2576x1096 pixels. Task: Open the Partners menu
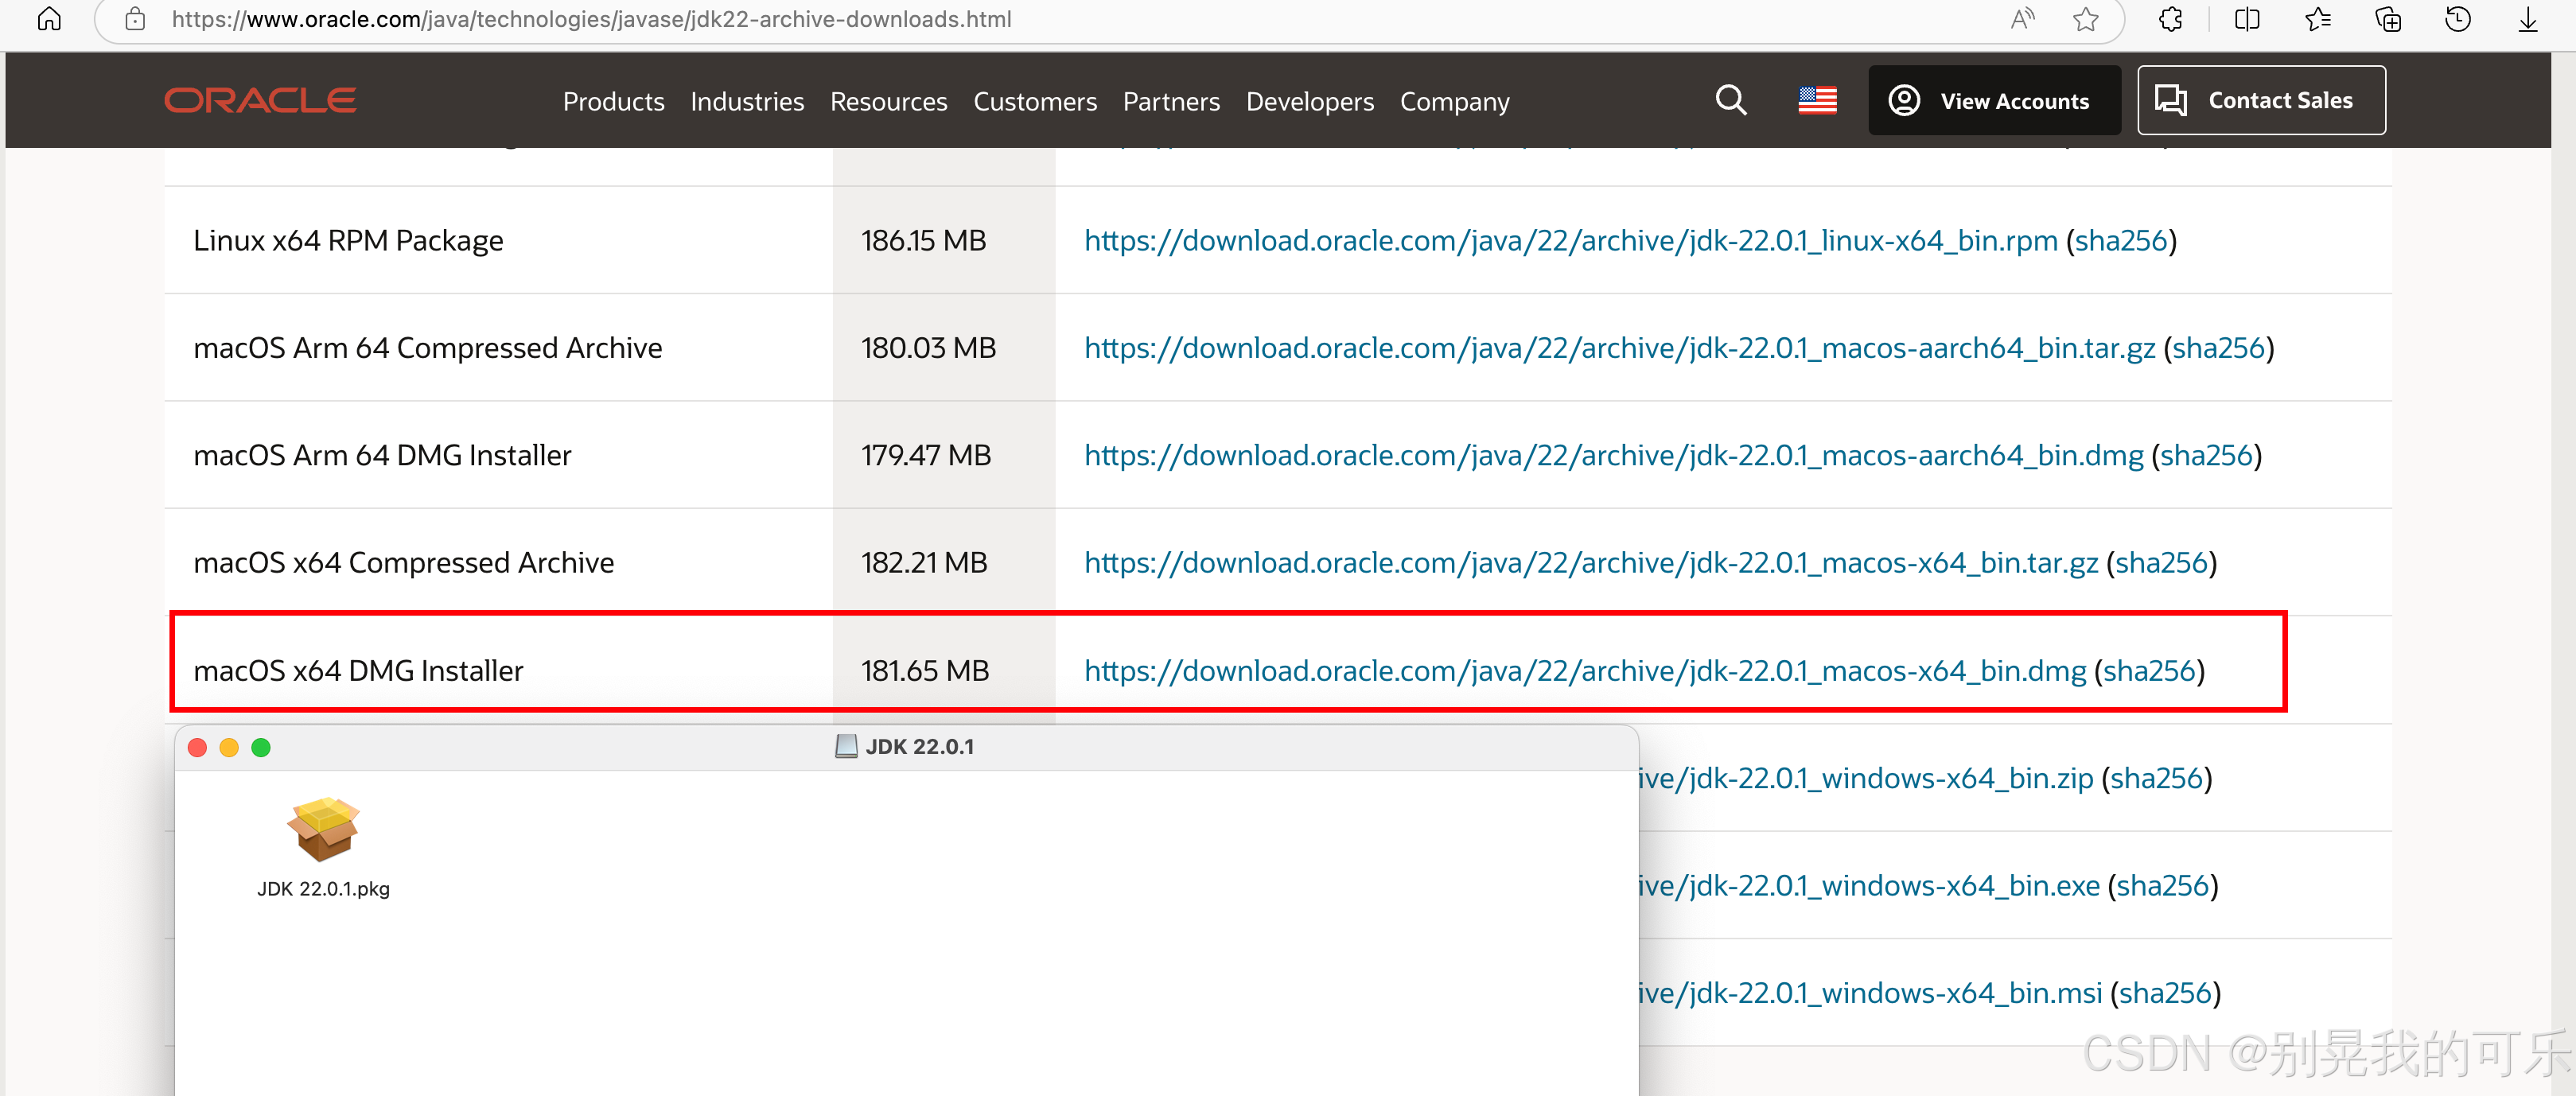pyautogui.click(x=1171, y=101)
